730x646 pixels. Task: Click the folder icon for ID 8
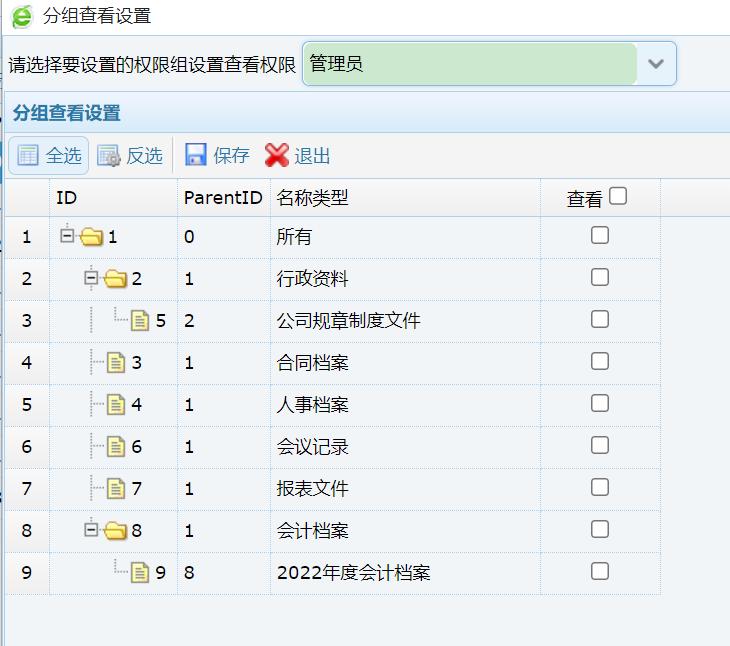[x=116, y=530]
